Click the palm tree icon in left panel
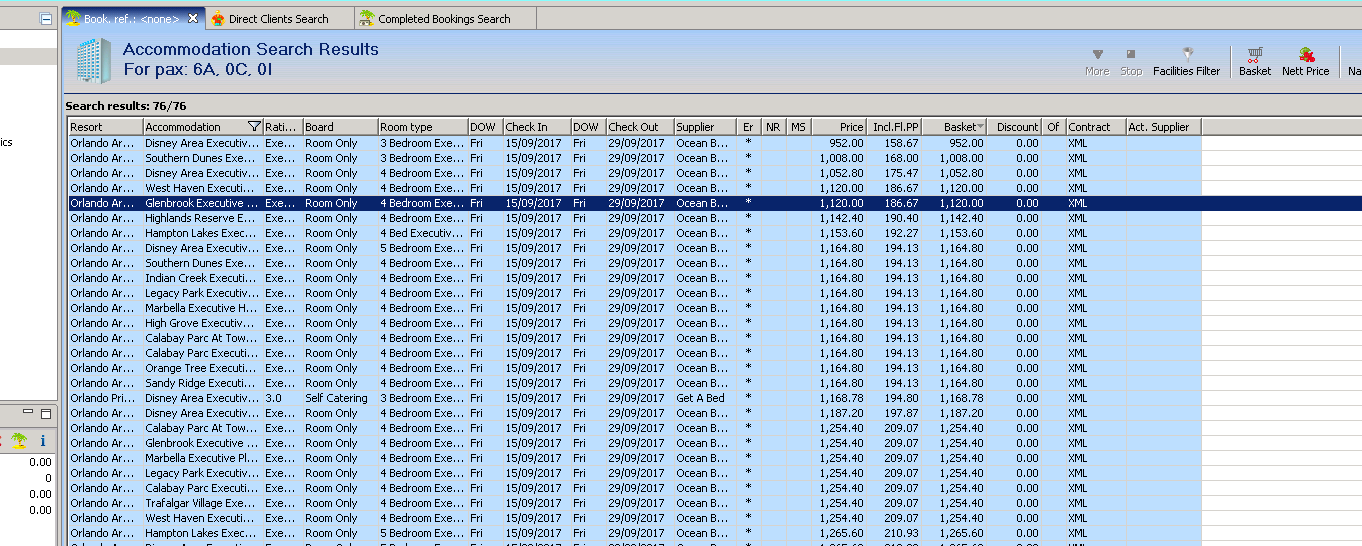Screen dimensions: 1362x546 click(x=19, y=440)
